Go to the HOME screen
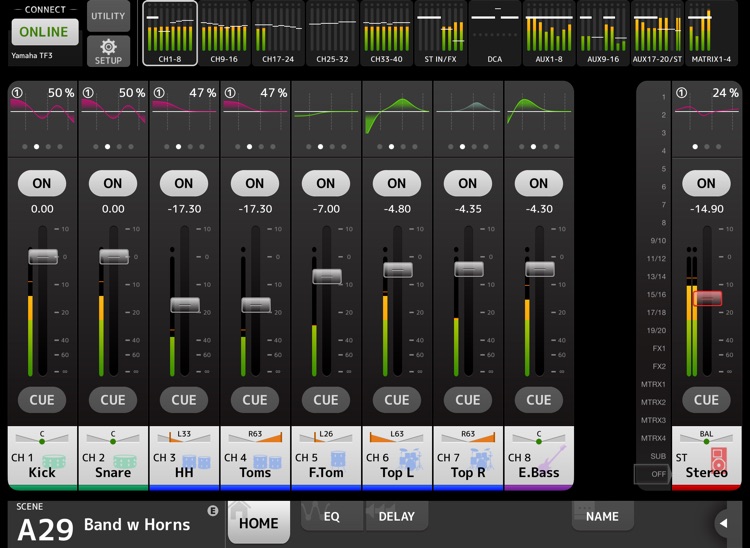 click(x=259, y=522)
